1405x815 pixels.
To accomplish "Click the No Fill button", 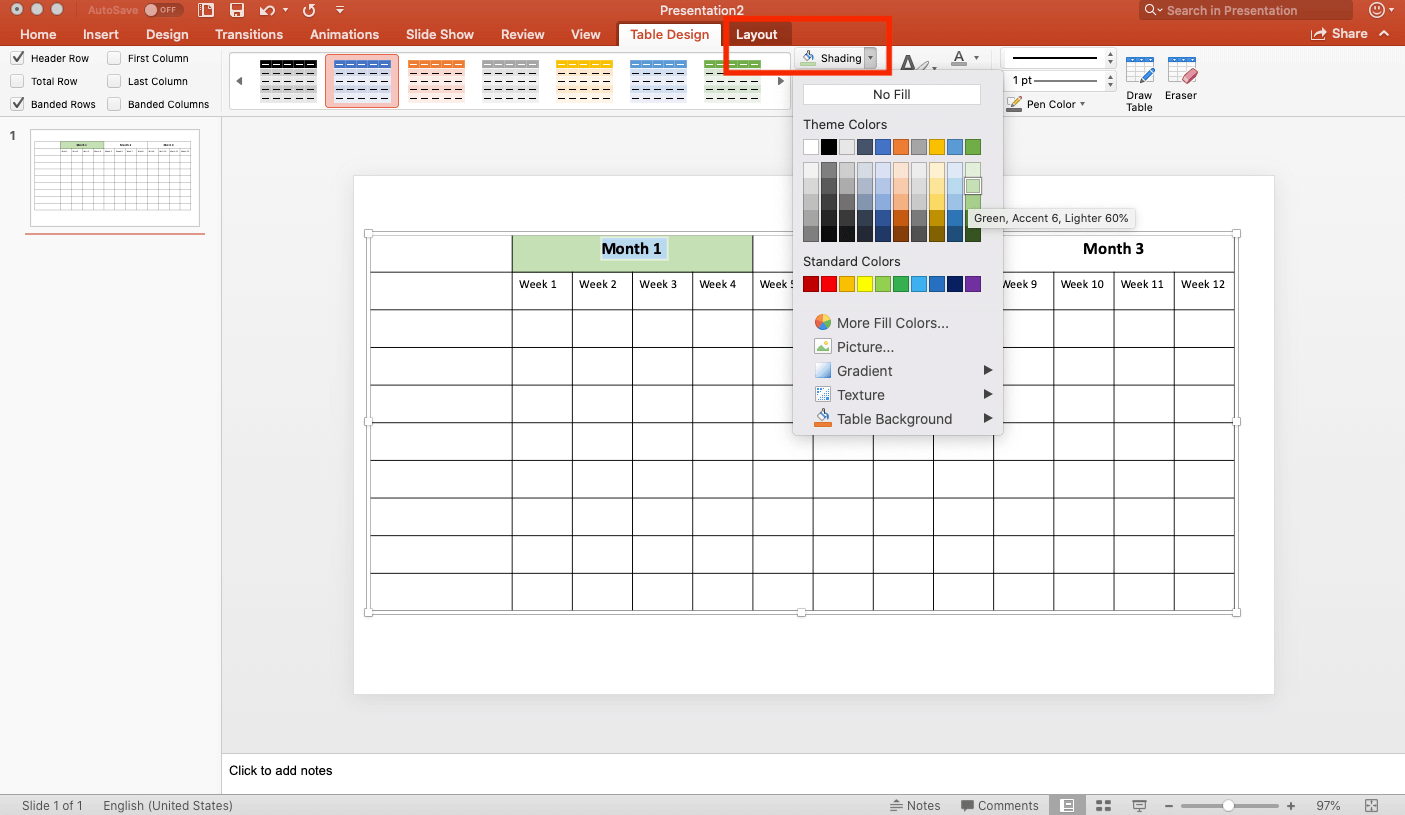I will [891, 94].
